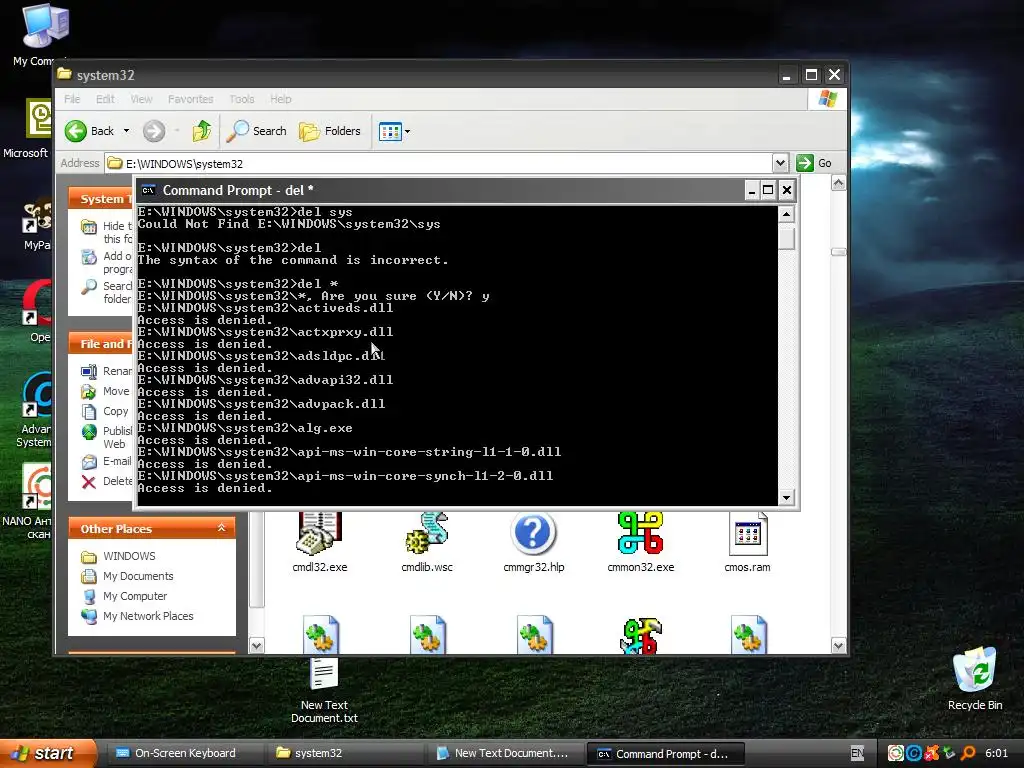Viewport: 1024px width, 768px height.
Task: Open the WINDOWS link in Other Places
Action: click(129, 556)
